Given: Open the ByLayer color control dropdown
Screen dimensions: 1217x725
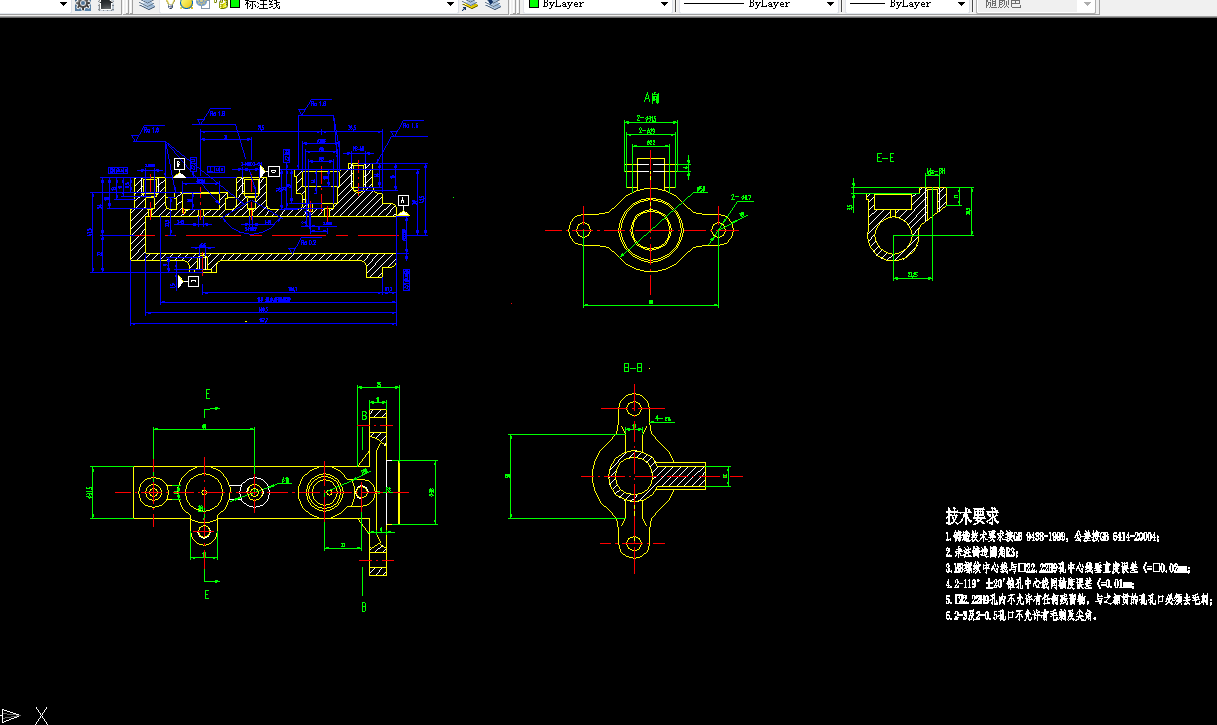Looking at the screenshot, I should point(599,4).
